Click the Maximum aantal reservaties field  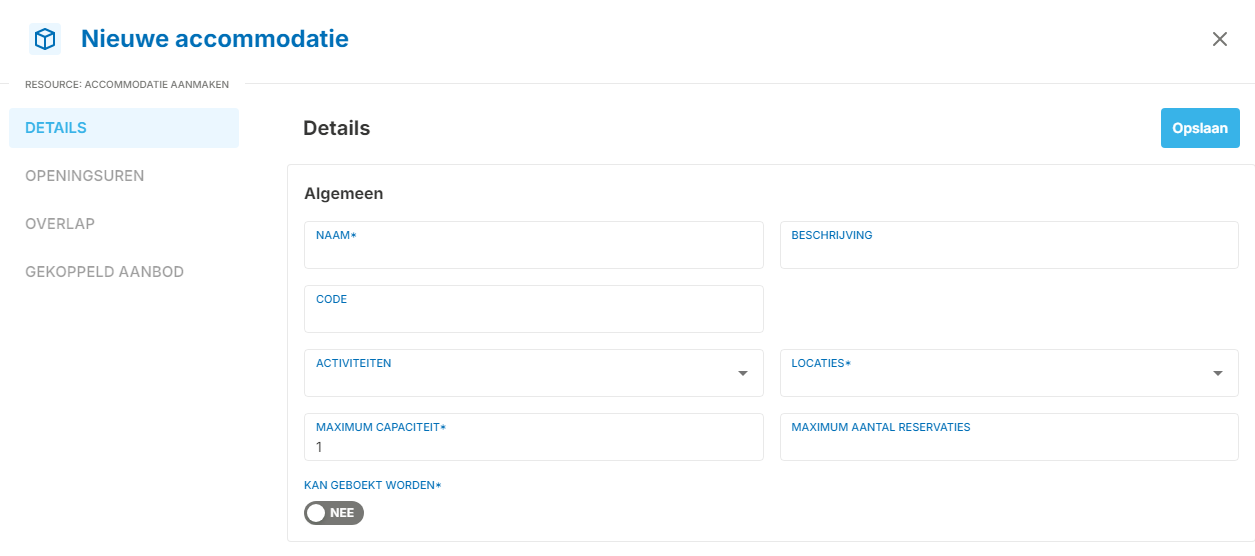pos(1009,437)
